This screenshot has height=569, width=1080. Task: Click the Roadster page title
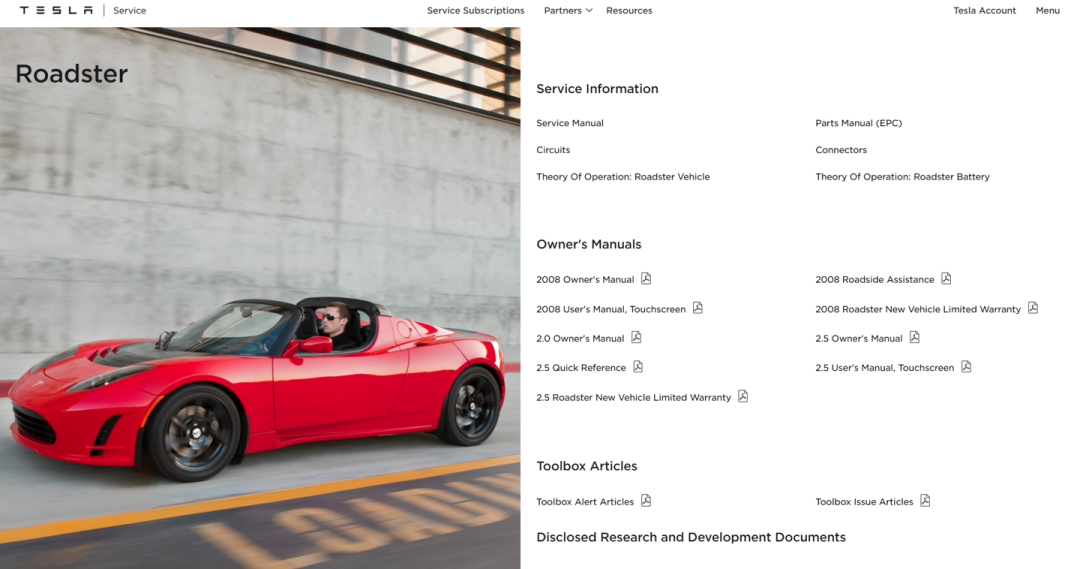[72, 74]
